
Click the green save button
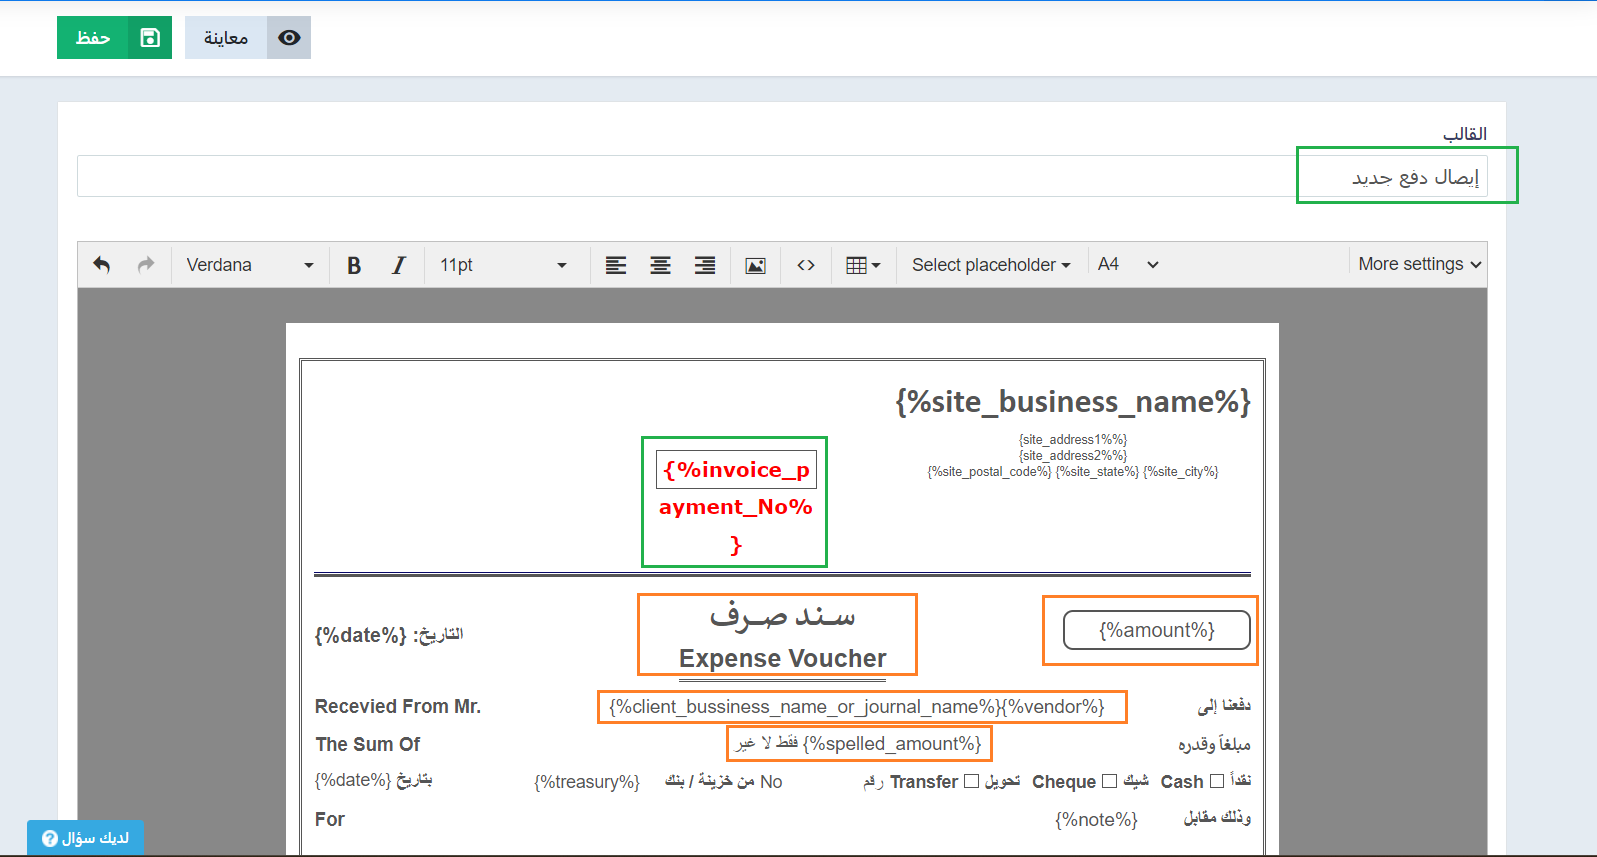click(114, 38)
